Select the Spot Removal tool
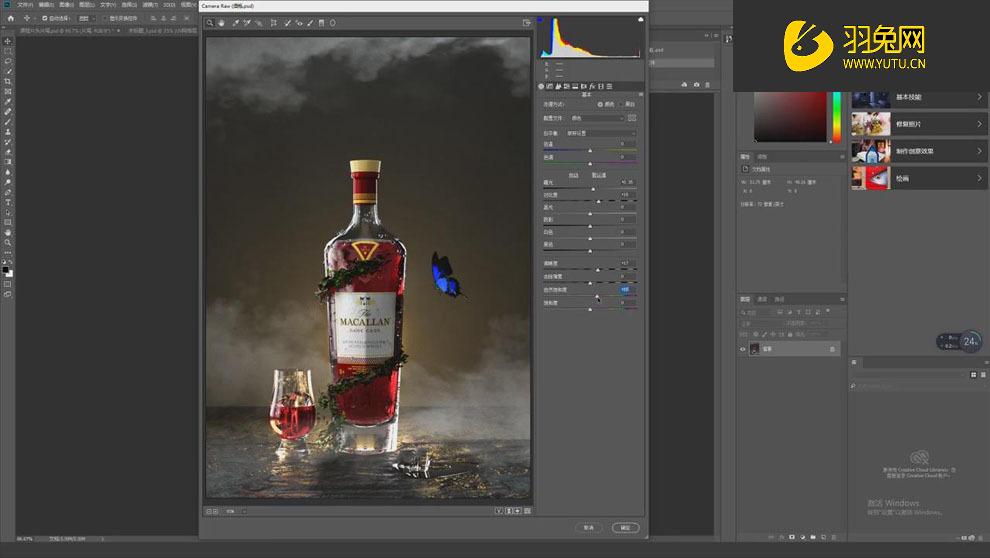 tap(287, 23)
